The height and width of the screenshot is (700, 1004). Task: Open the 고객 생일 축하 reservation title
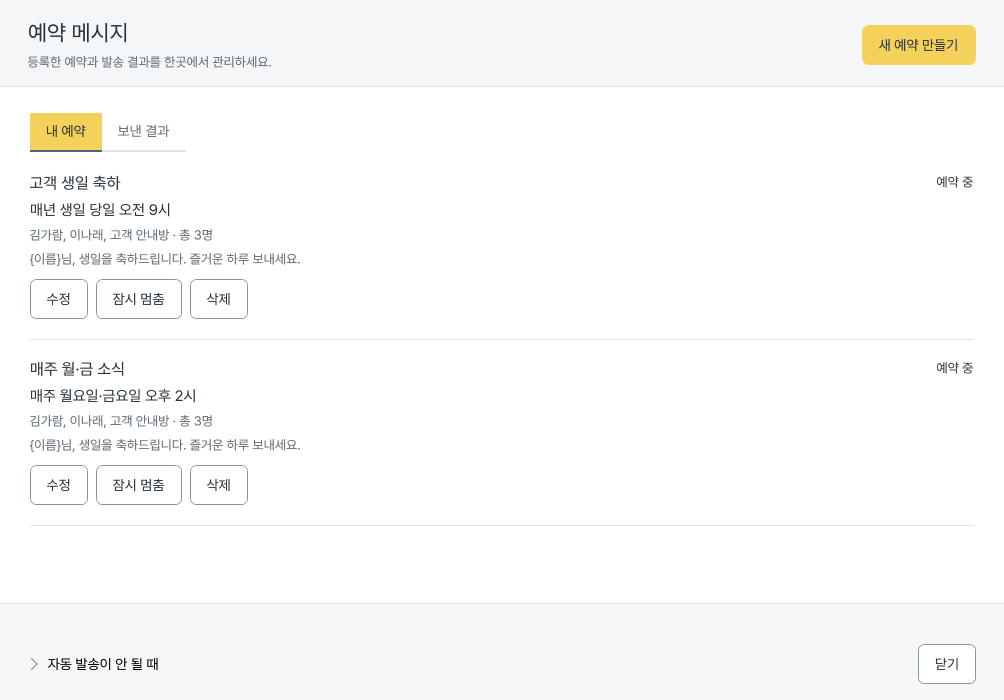coord(75,183)
